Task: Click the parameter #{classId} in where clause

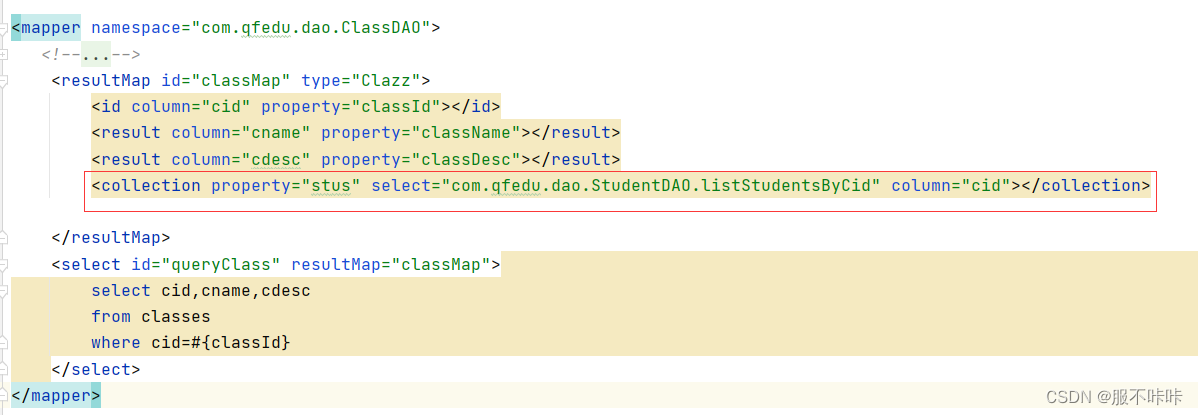Action: pos(241,343)
